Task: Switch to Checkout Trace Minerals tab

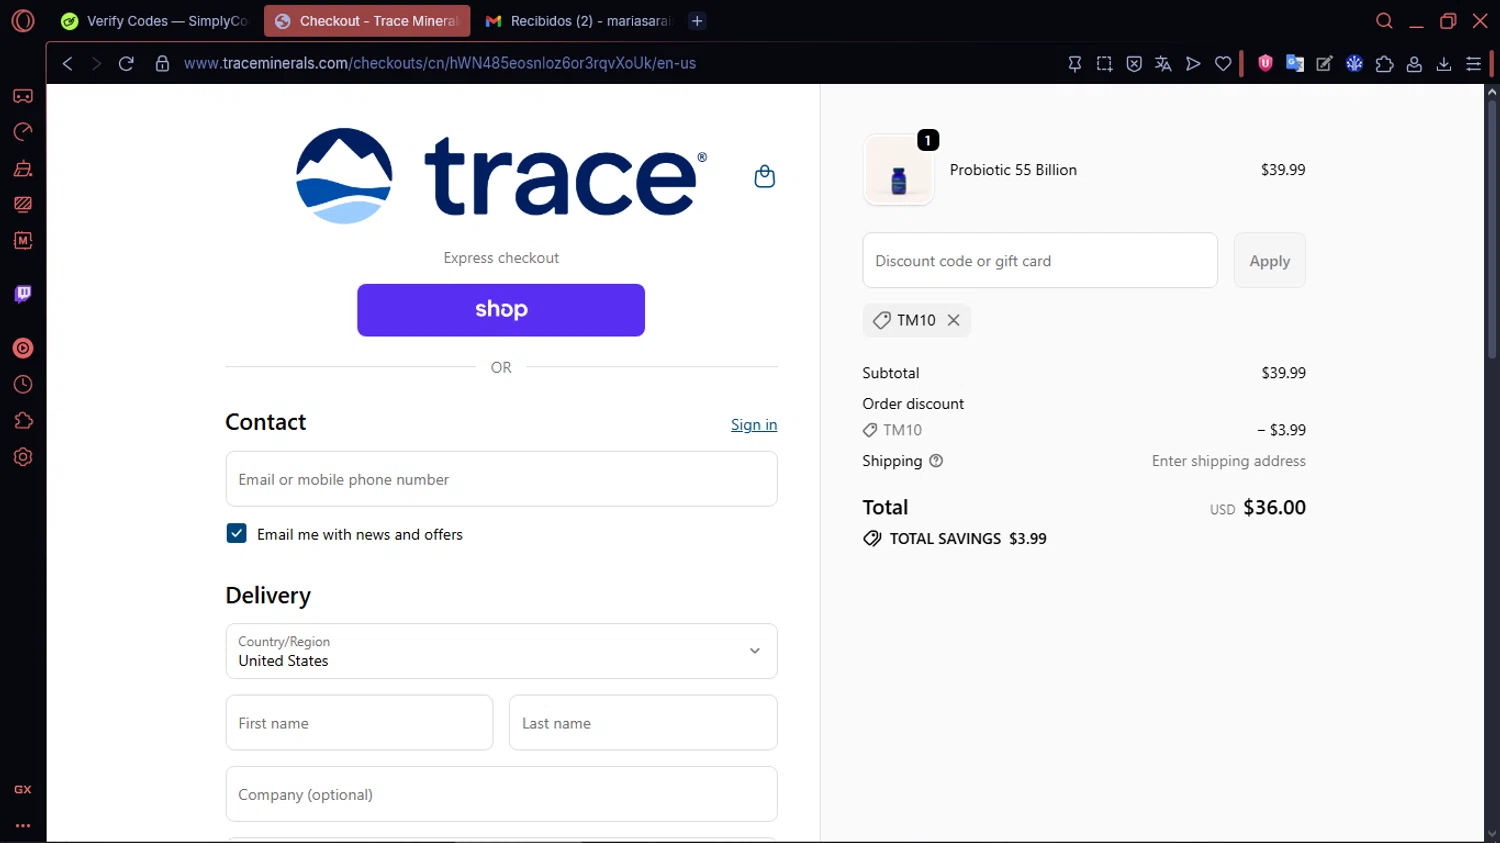Action: [x=367, y=21]
